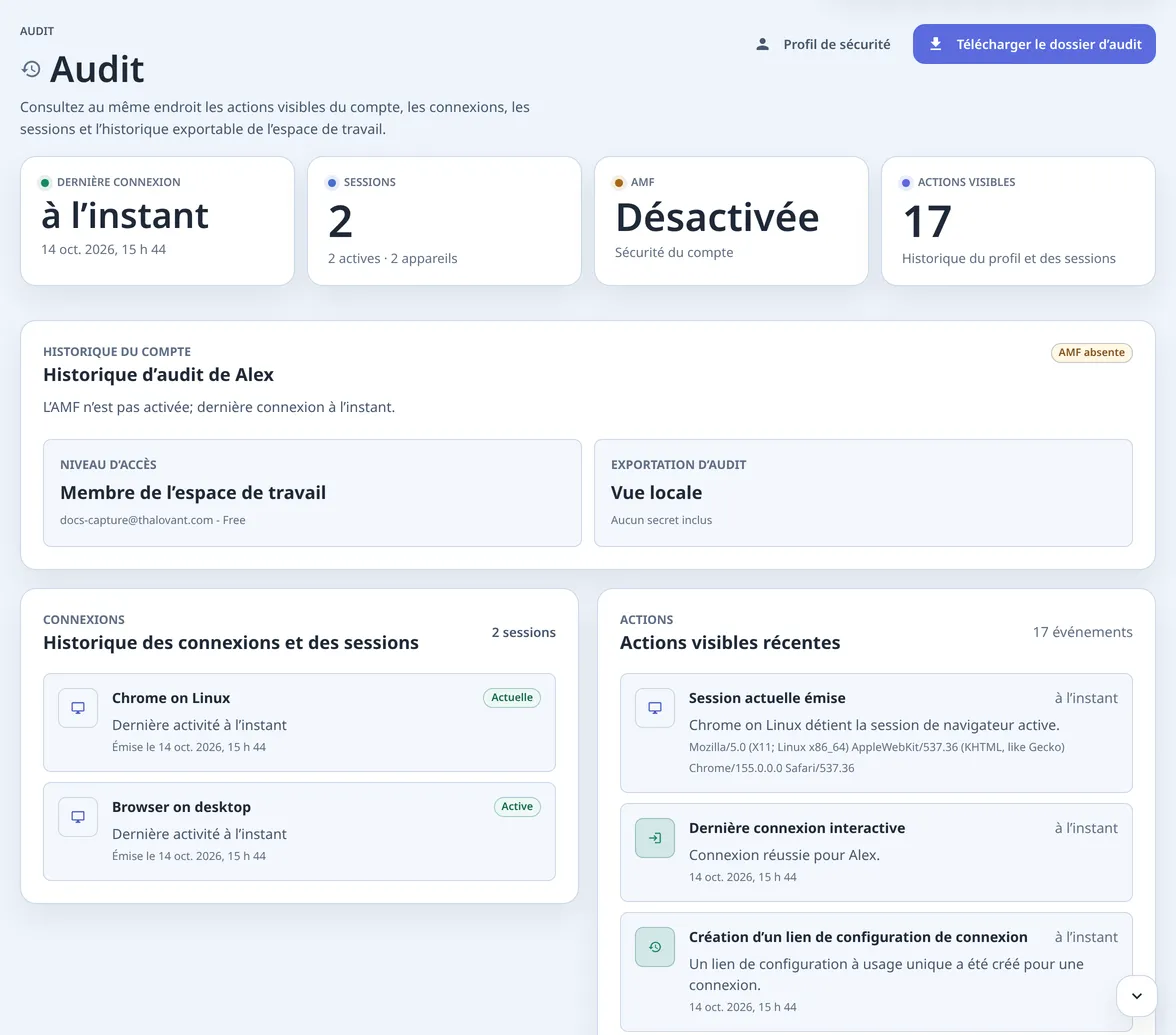Click L'AMF n'est pas activée sentence

point(218,406)
